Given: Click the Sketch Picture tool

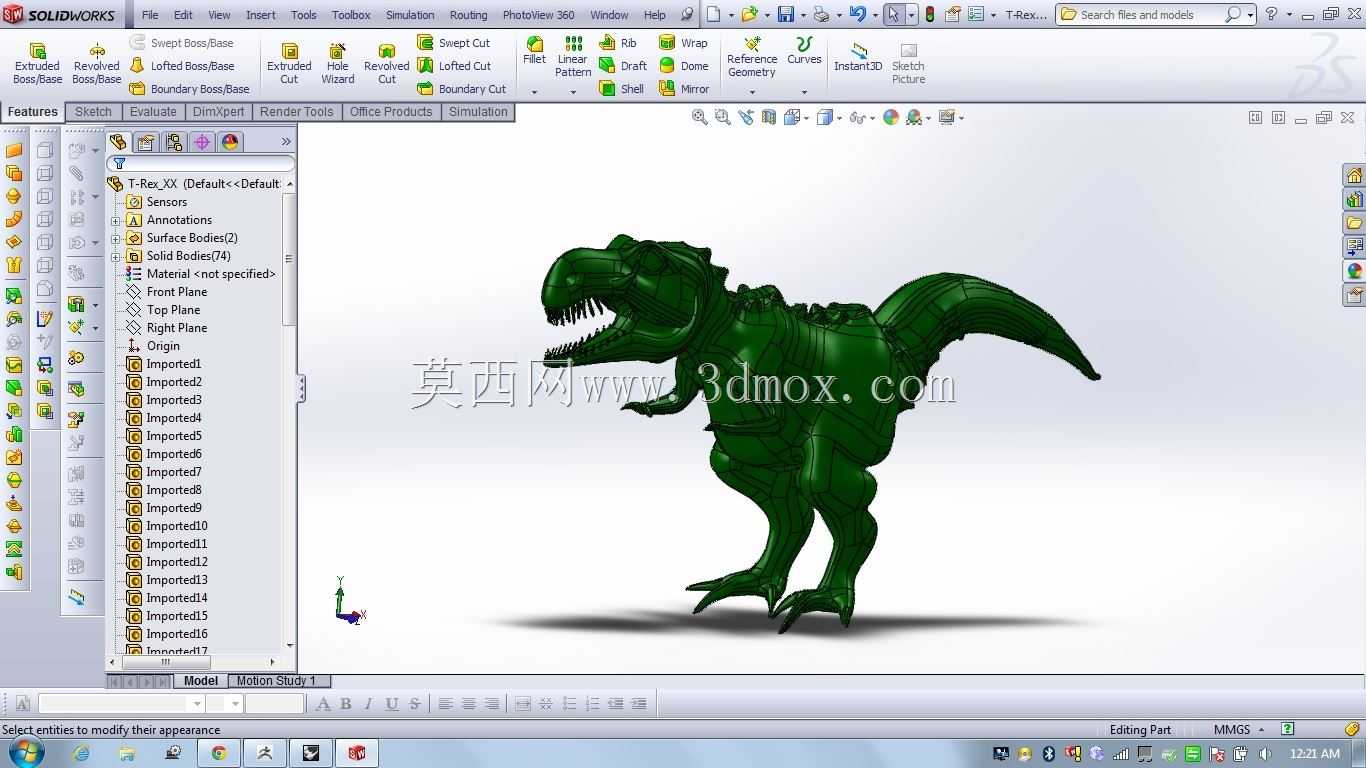Looking at the screenshot, I should (908, 63).
